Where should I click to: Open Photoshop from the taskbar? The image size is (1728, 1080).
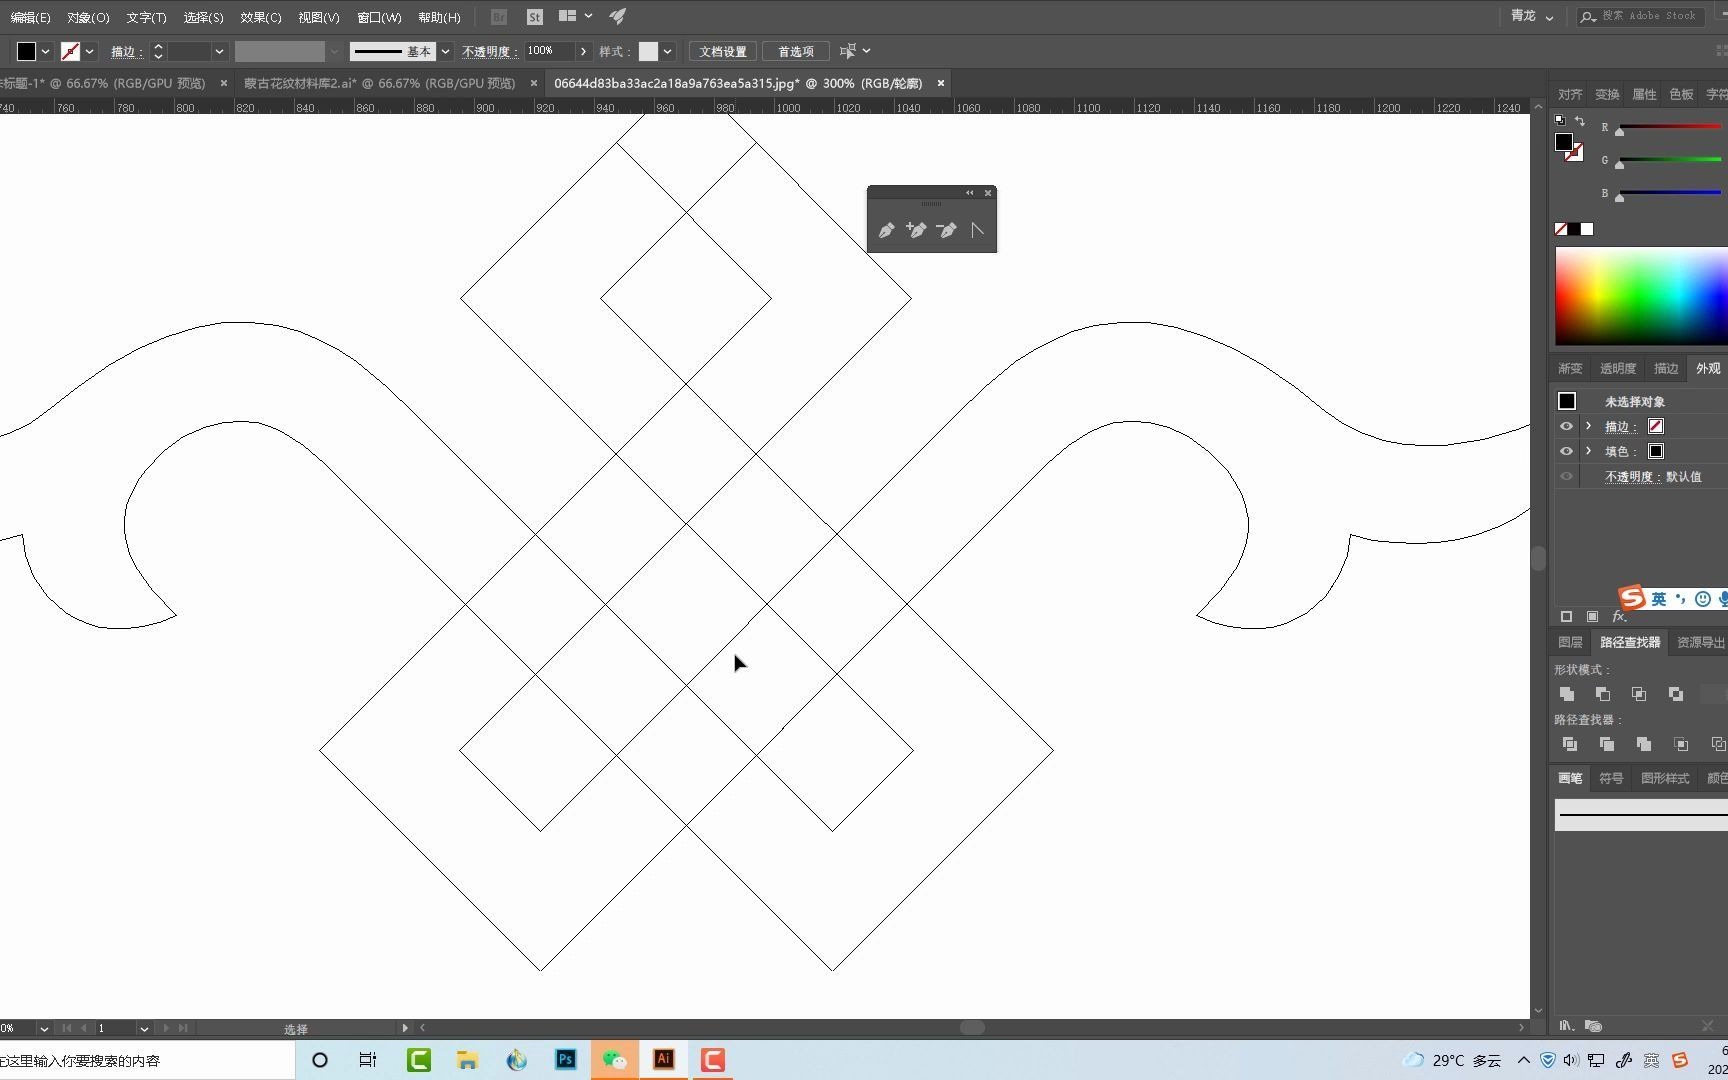pyautogui.click(x=566, y=1060)
